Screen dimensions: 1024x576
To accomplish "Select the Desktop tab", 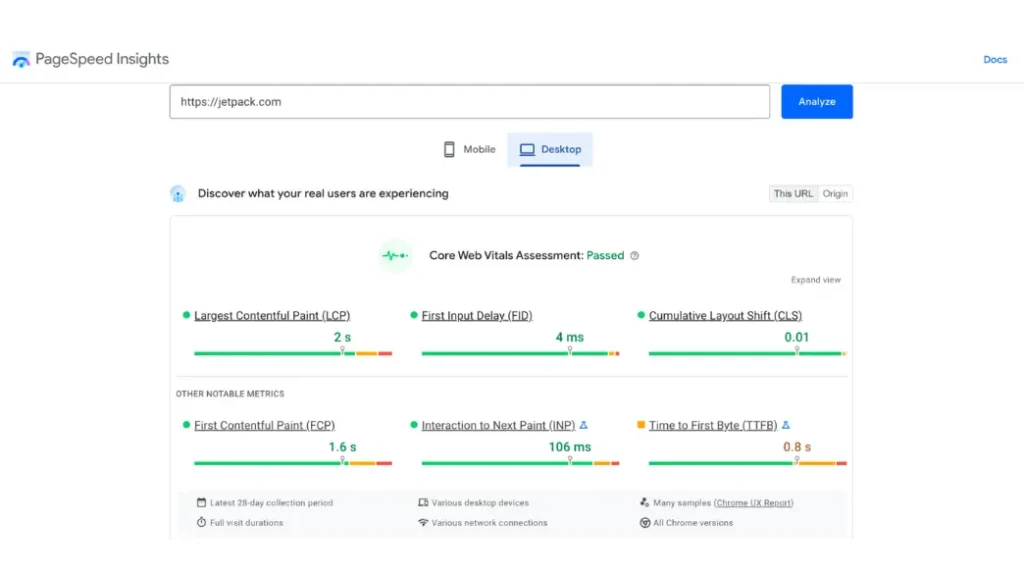I will pos(550,150).
